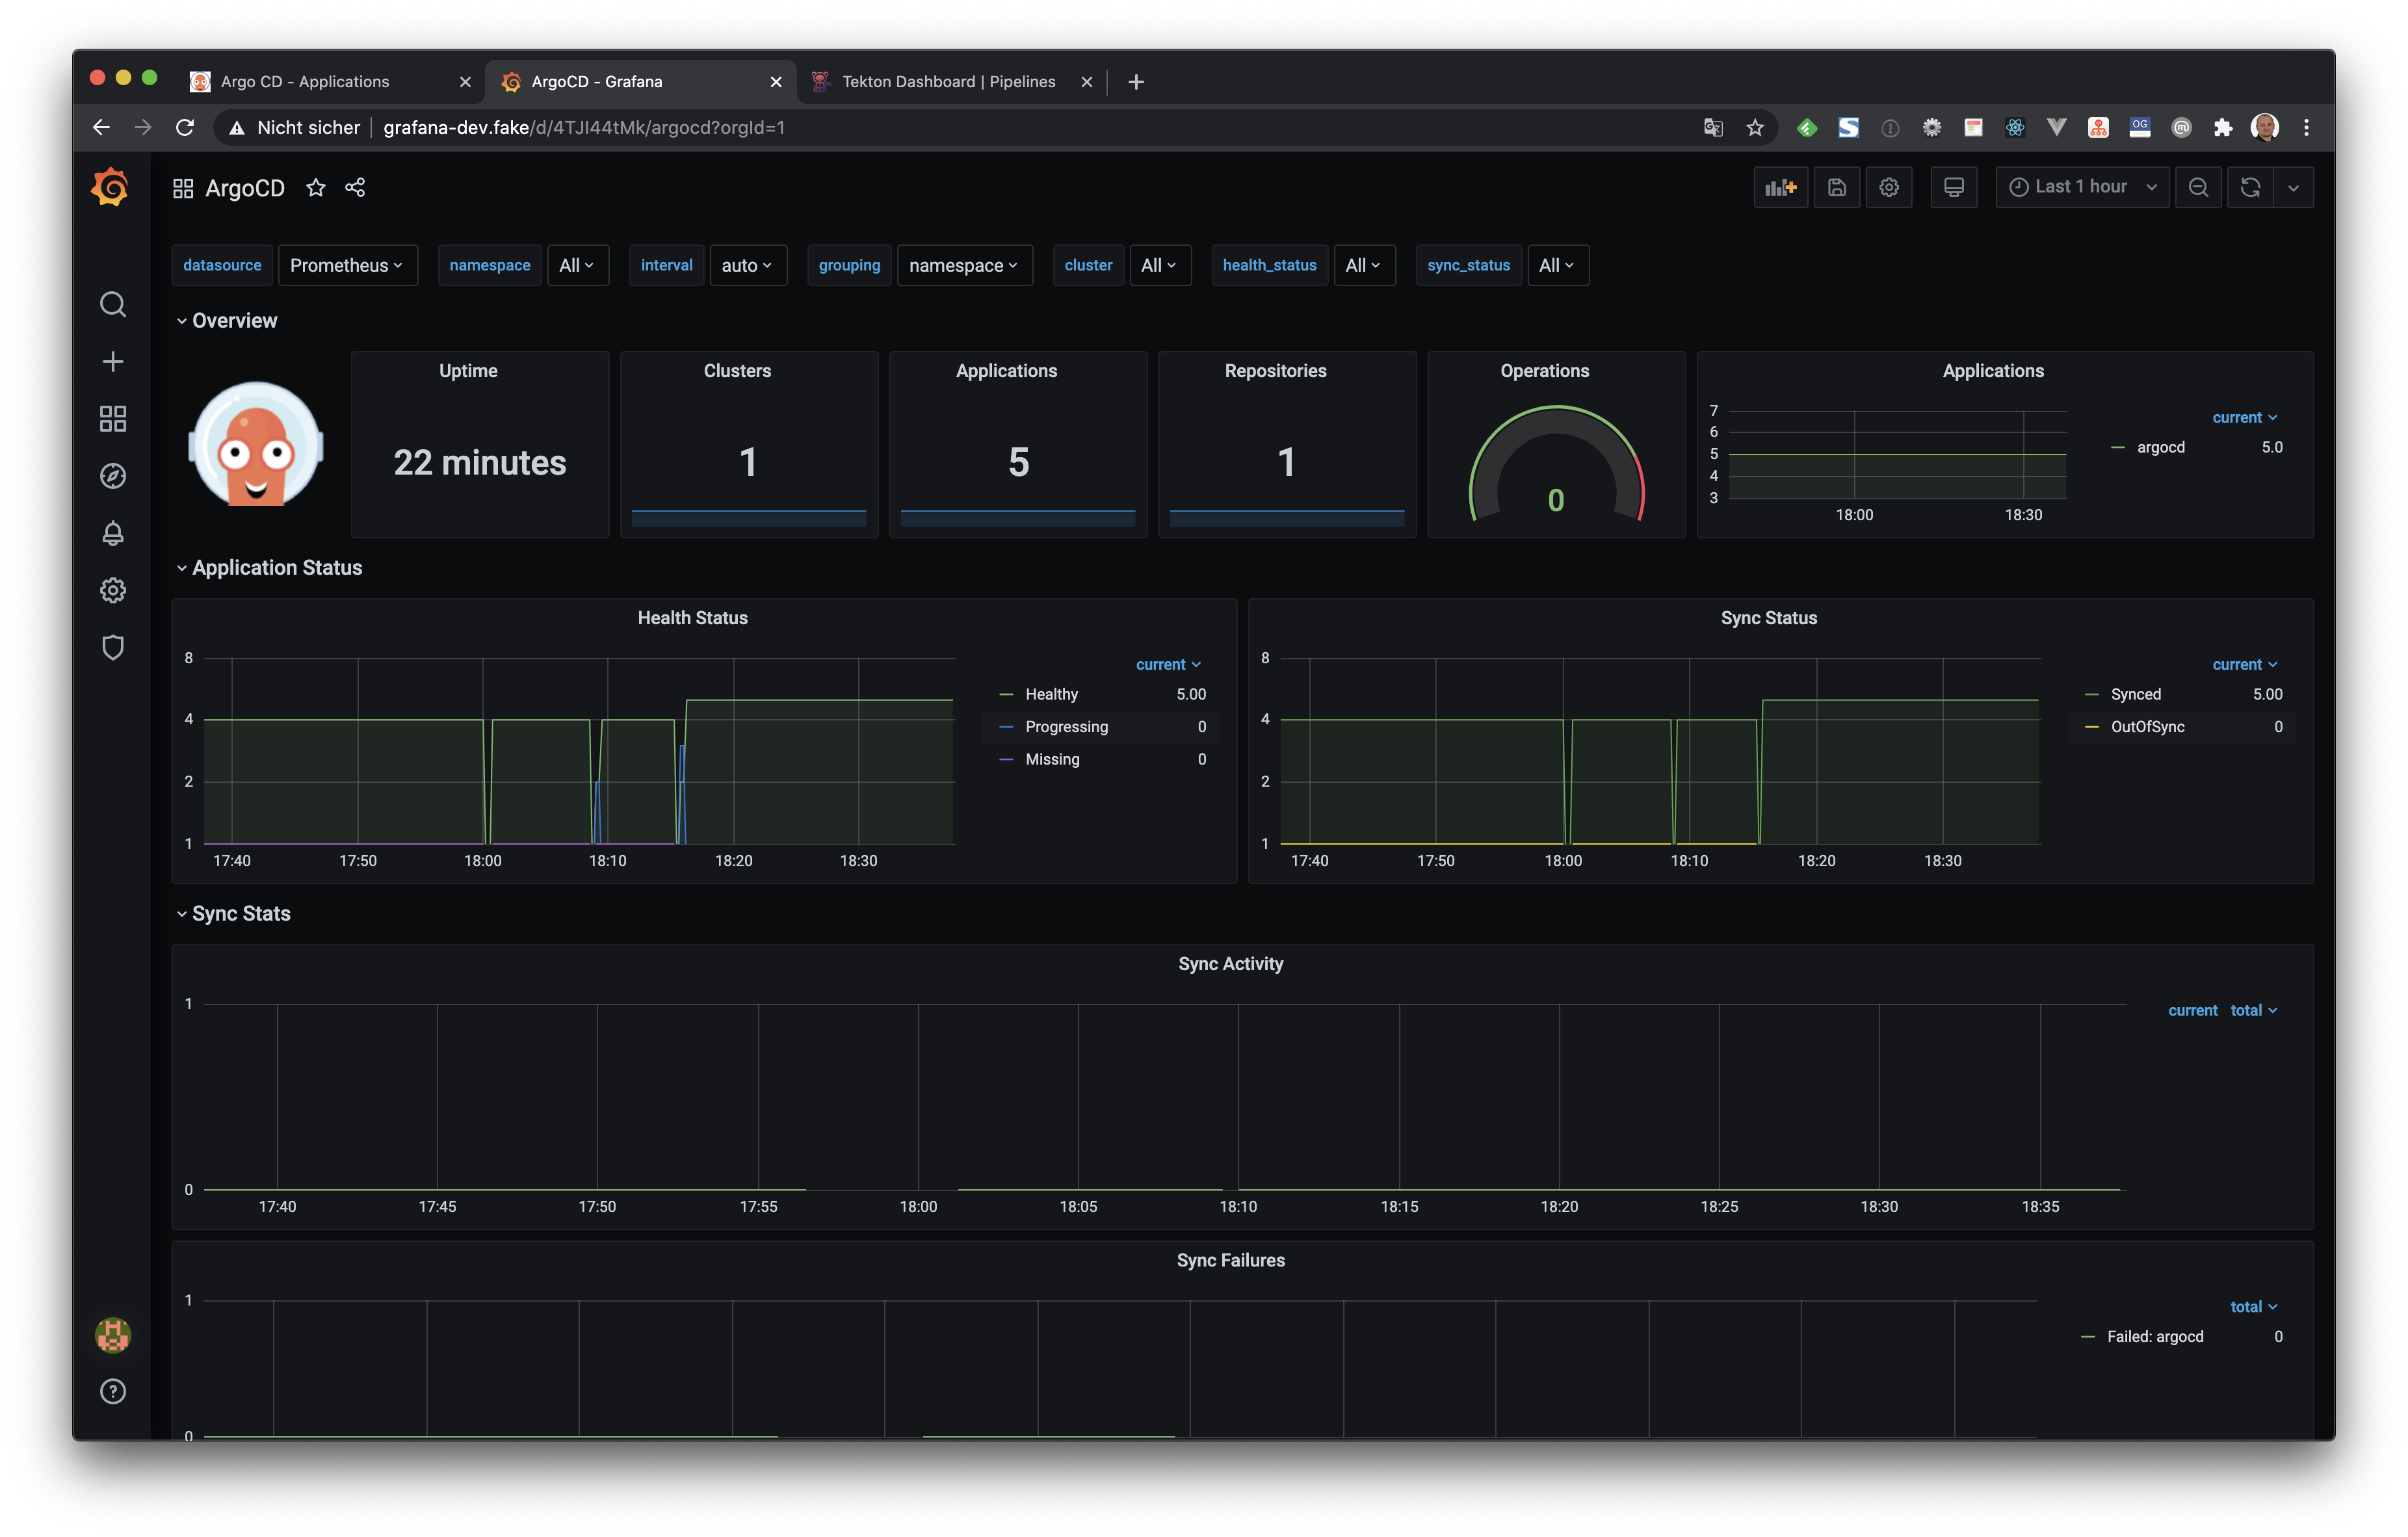This screenshot has height=1537, width=2408.
Task: Click the Add panel toolbar icon
Action: pos(1780,187)
